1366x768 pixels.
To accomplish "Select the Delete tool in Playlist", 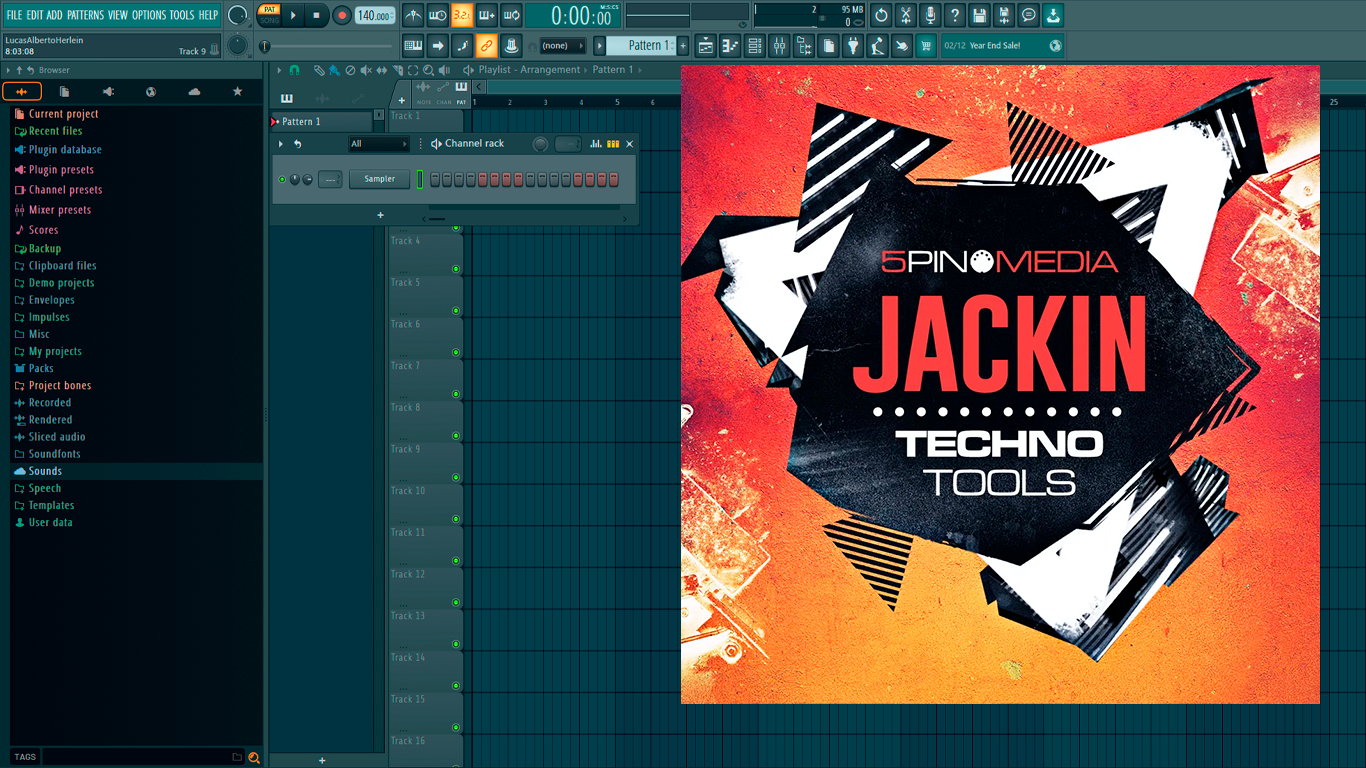I will pyautogui.click(x=350, y=70).
